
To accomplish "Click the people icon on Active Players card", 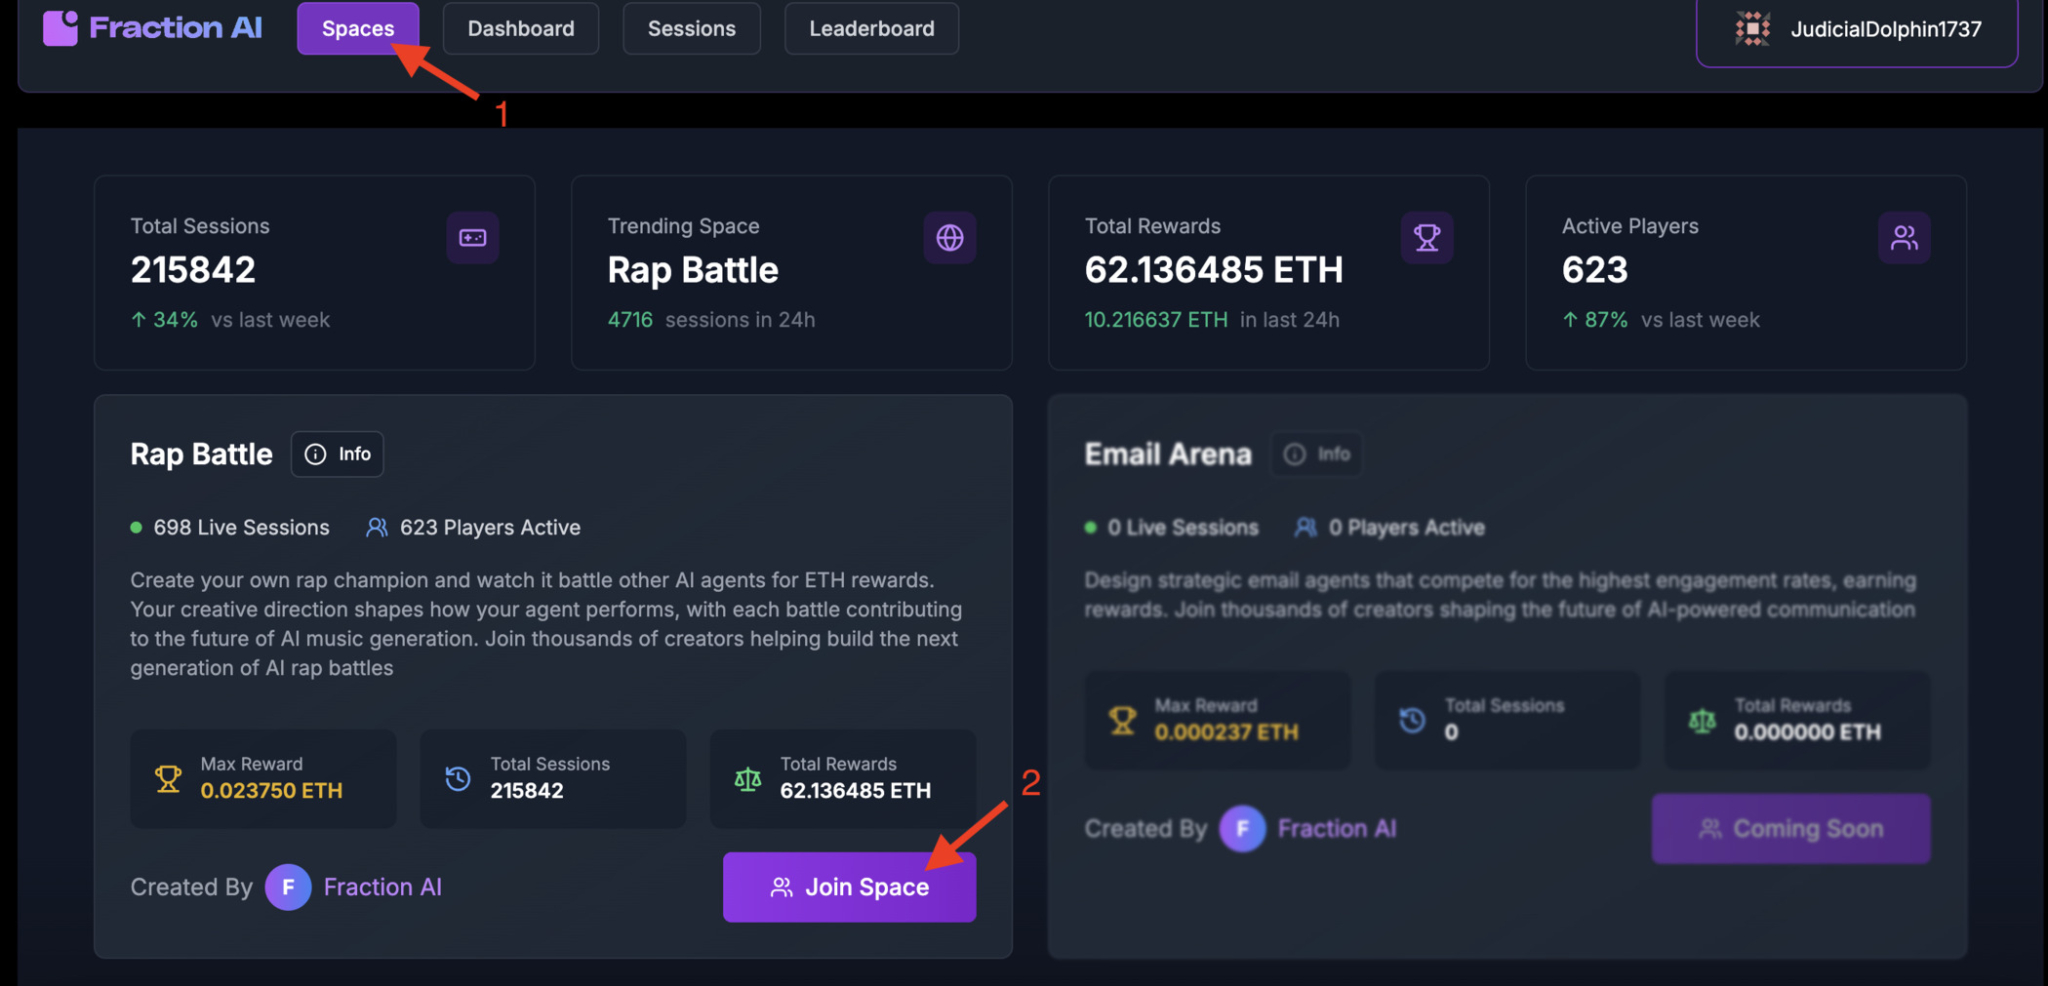I will click(1905, 237).
